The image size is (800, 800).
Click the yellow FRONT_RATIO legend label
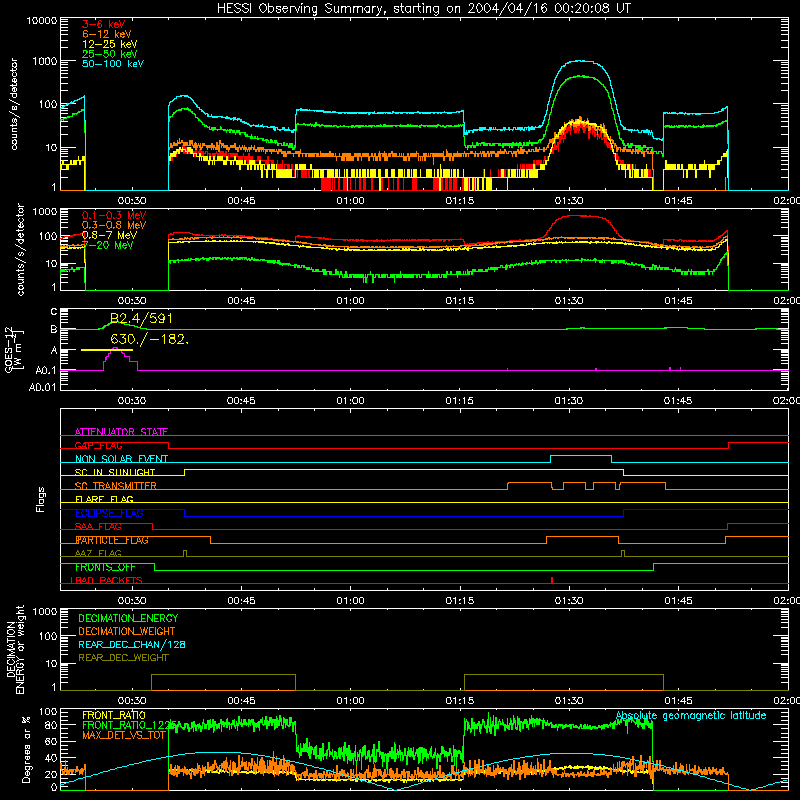[114, 715]
